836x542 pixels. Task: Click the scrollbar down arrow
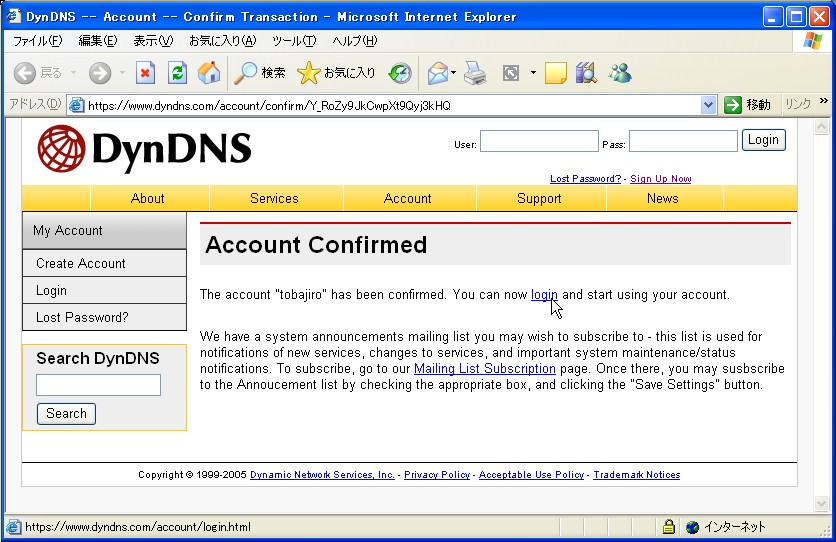(821, 503)
